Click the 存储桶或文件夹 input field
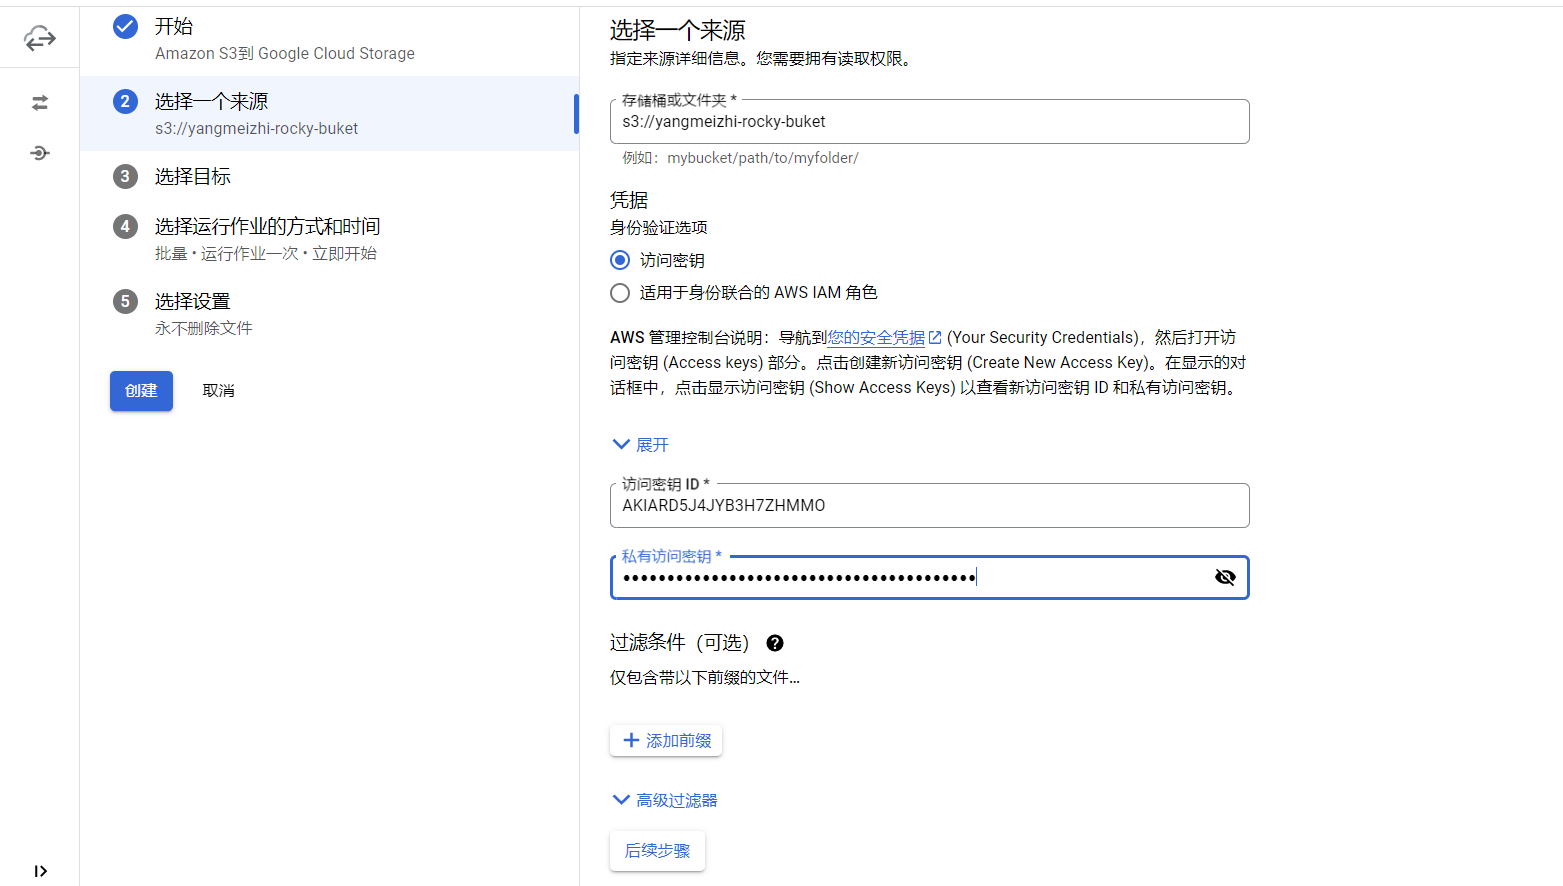This screenshot has width=1563, height=886. click(929, 121)
